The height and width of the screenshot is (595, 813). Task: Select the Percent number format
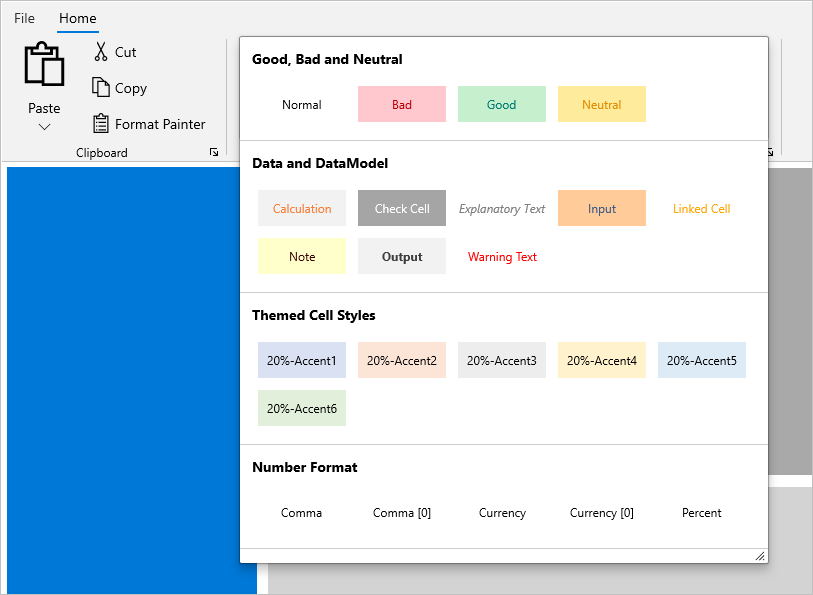coord(702,513)
